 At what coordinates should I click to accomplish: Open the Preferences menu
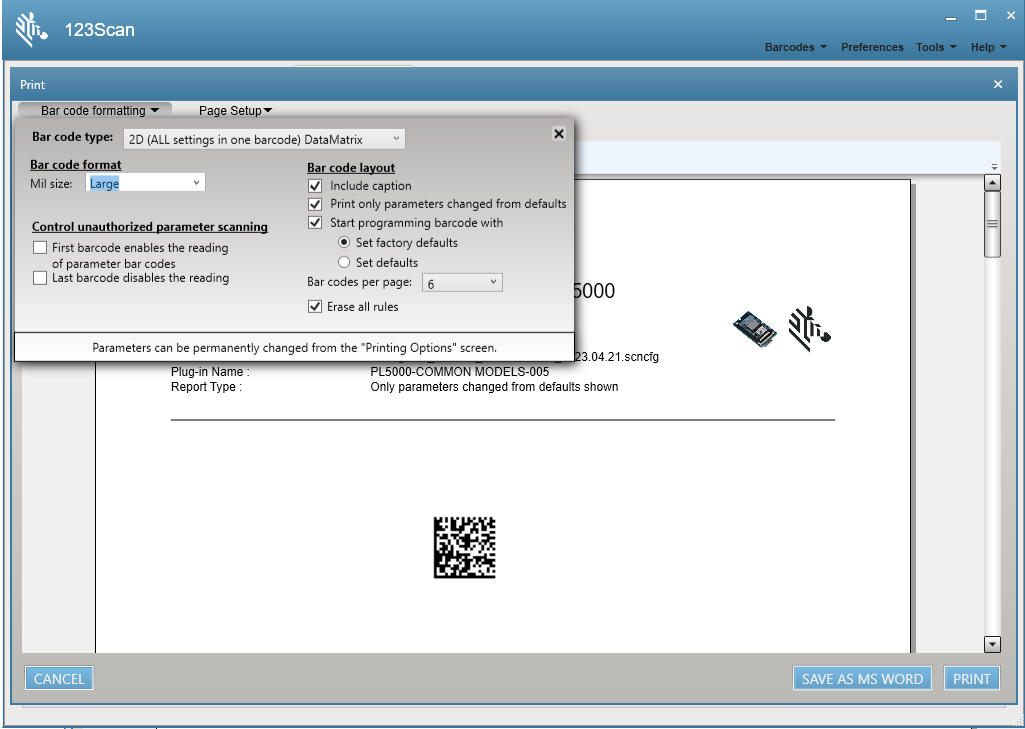tap(872, 47)
